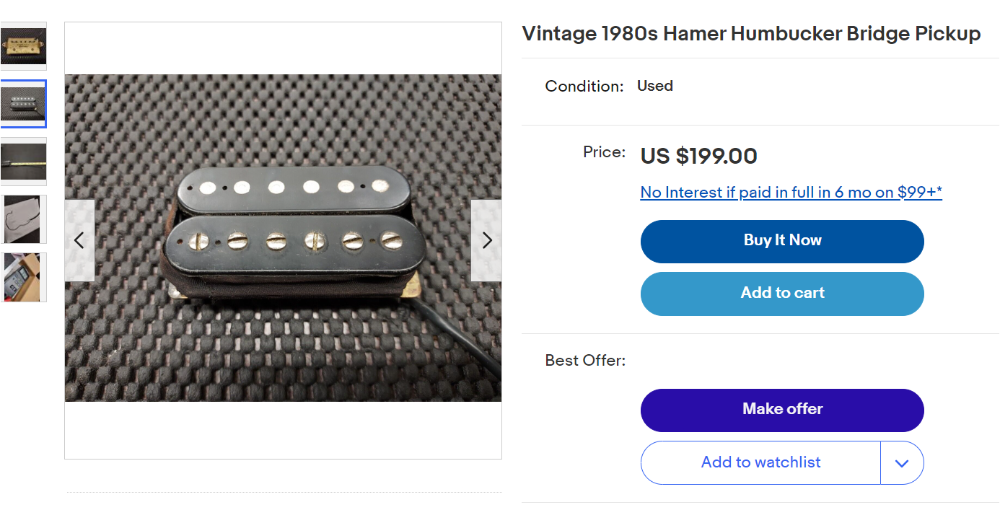This screenshot has height=510, width=1000.
Task: Click the main humbucker pickup photo
Action: click(x=283, y=238)
